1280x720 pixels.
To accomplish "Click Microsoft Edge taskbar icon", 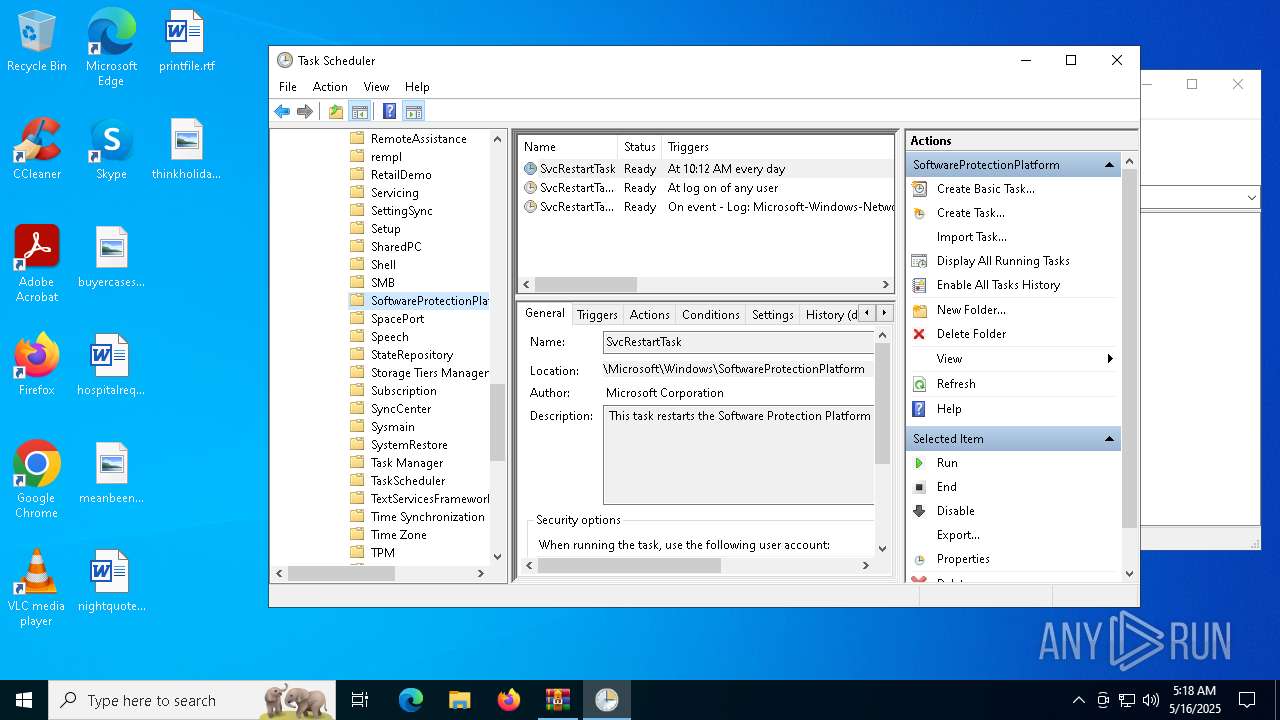I will pyautogui.click(x=411, y=700).
